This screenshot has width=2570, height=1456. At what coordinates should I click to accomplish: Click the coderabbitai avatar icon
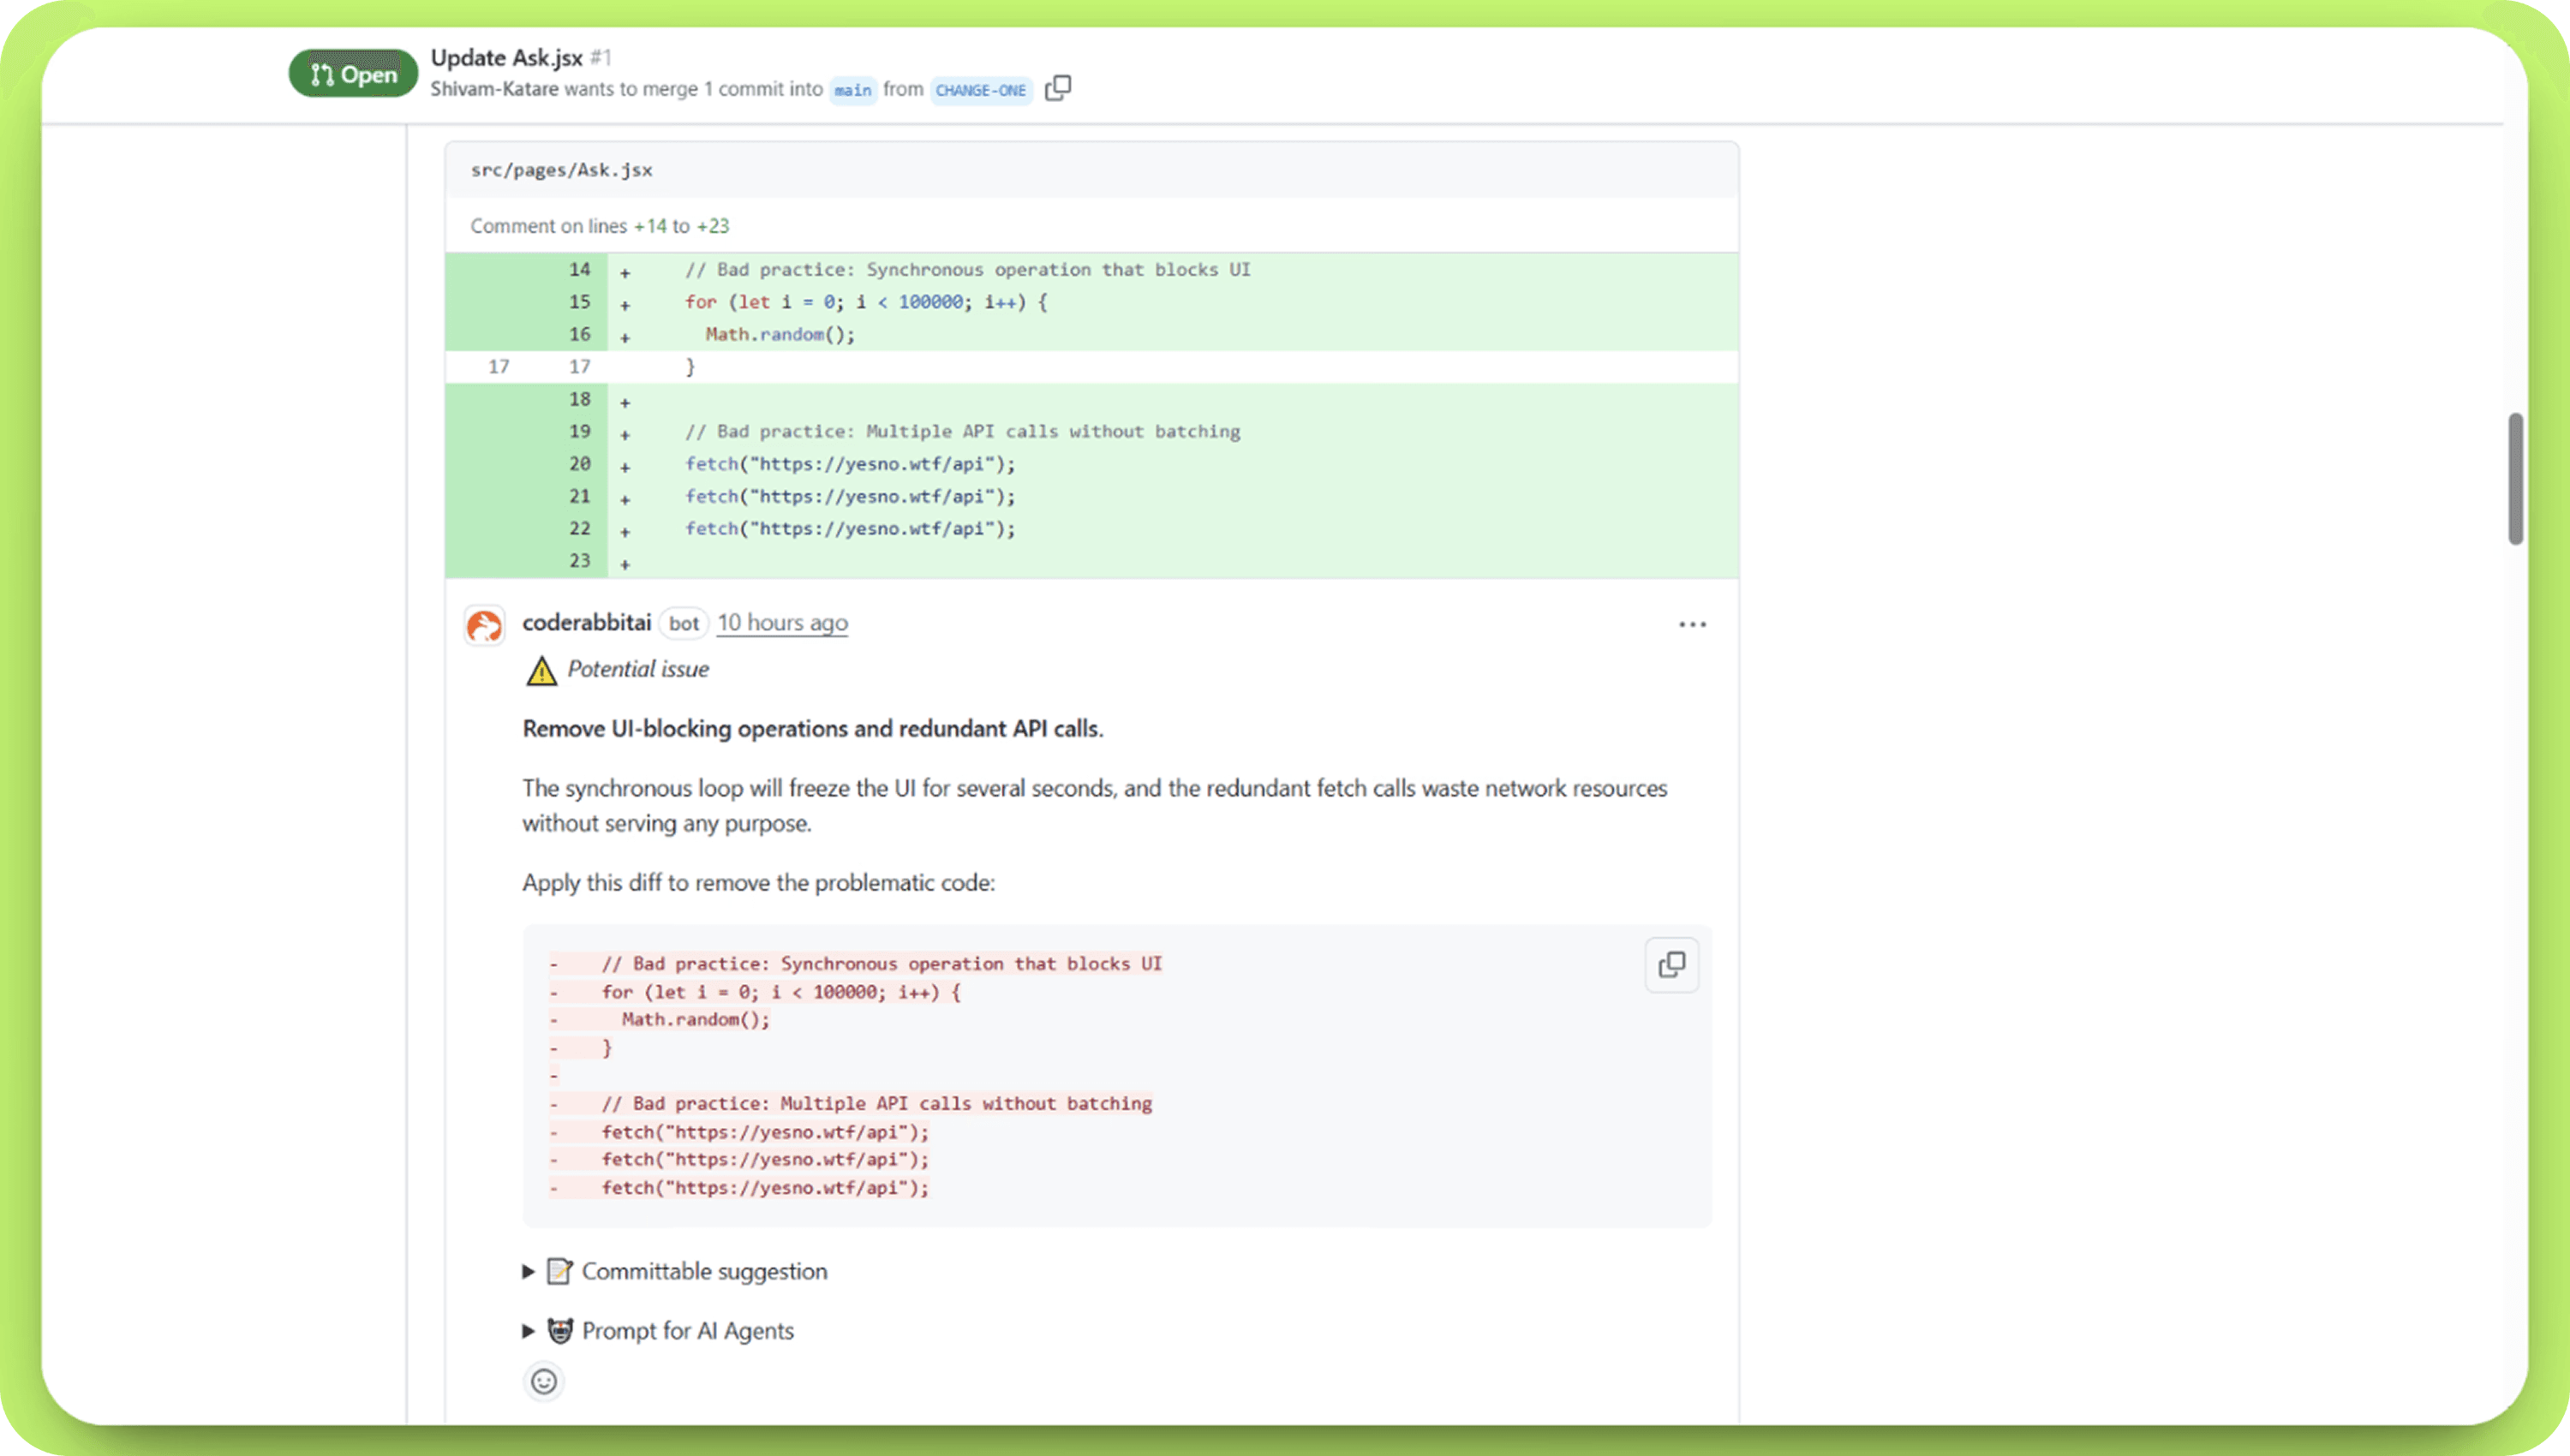click(485, 626)
